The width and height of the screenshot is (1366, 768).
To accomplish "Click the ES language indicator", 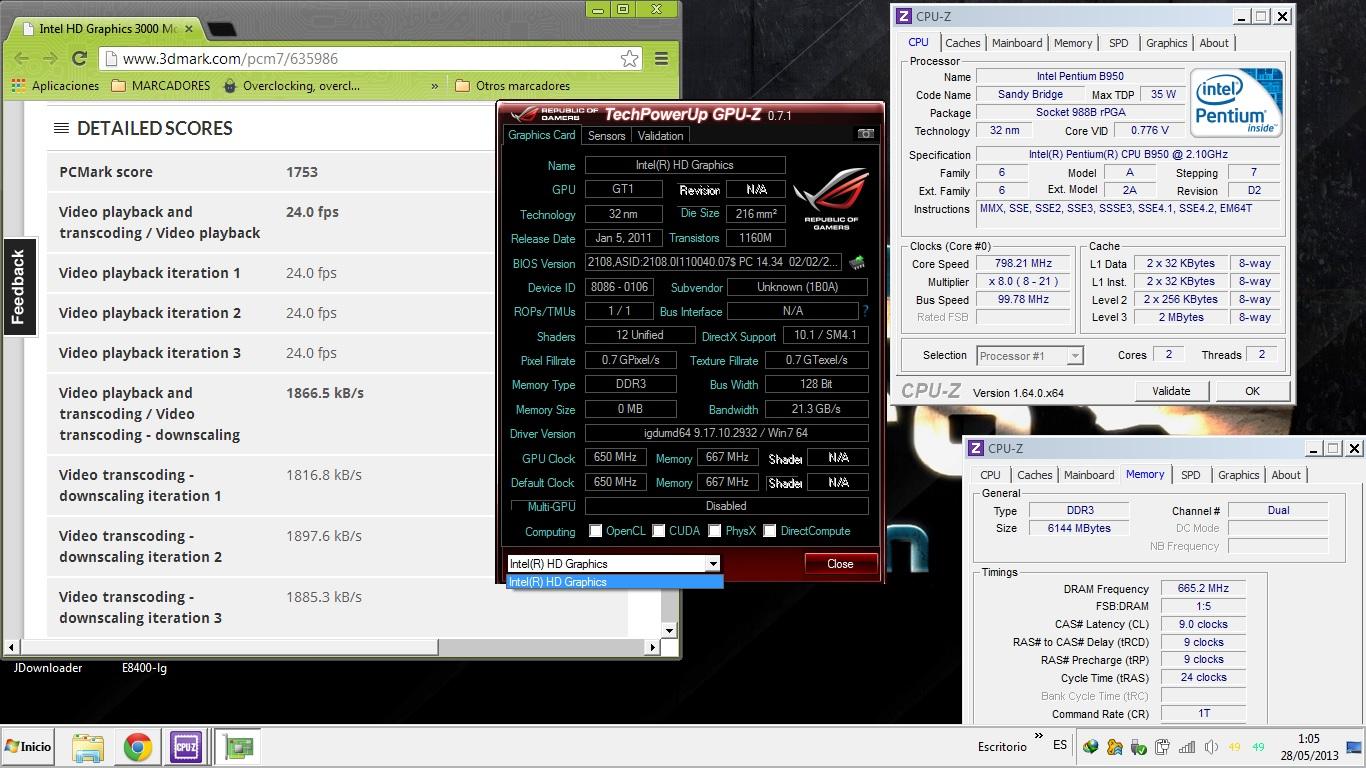I will pyautogui.click(x=1060, y=746).
